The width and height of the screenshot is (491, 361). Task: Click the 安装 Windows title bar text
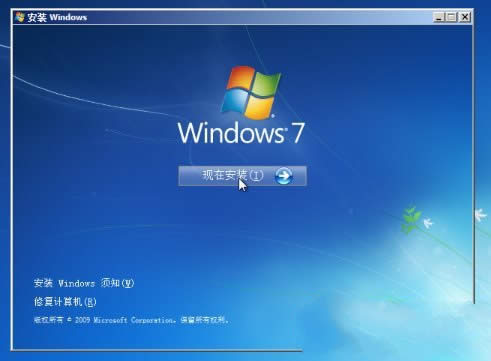(x=57, y=17)
